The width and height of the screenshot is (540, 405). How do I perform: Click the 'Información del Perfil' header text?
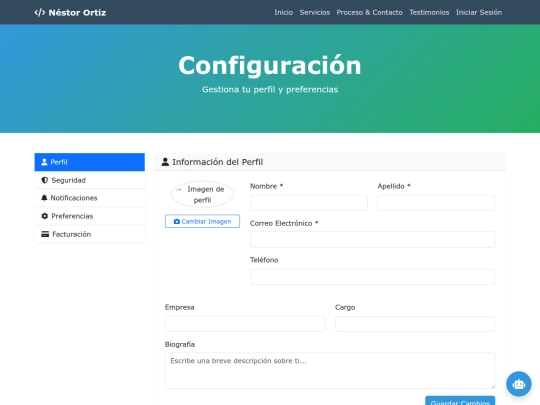[218, 162]
